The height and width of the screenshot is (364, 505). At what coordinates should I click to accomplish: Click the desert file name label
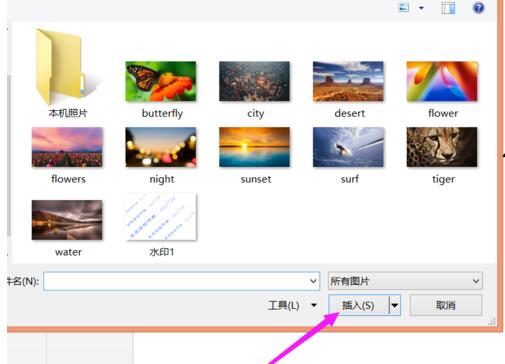point(350,113)
